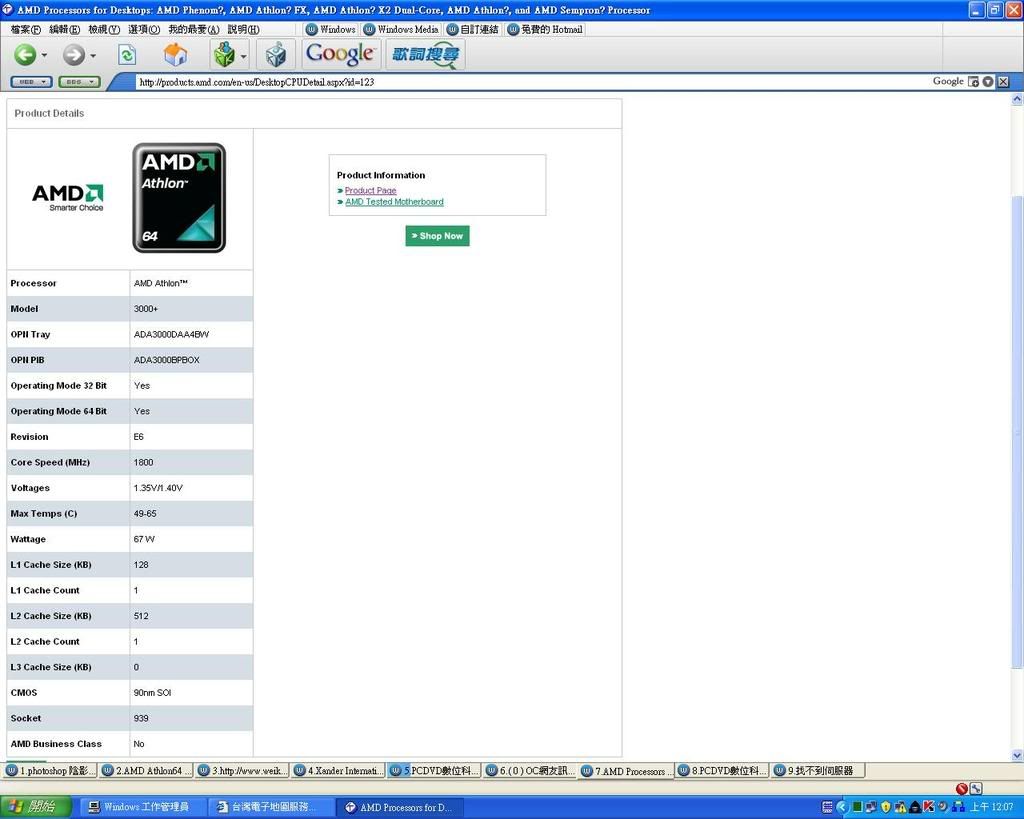The height and width of the screenshot is (819, 1024).
Task: Open the forward button history dropdown
Action: pos(93,56)
